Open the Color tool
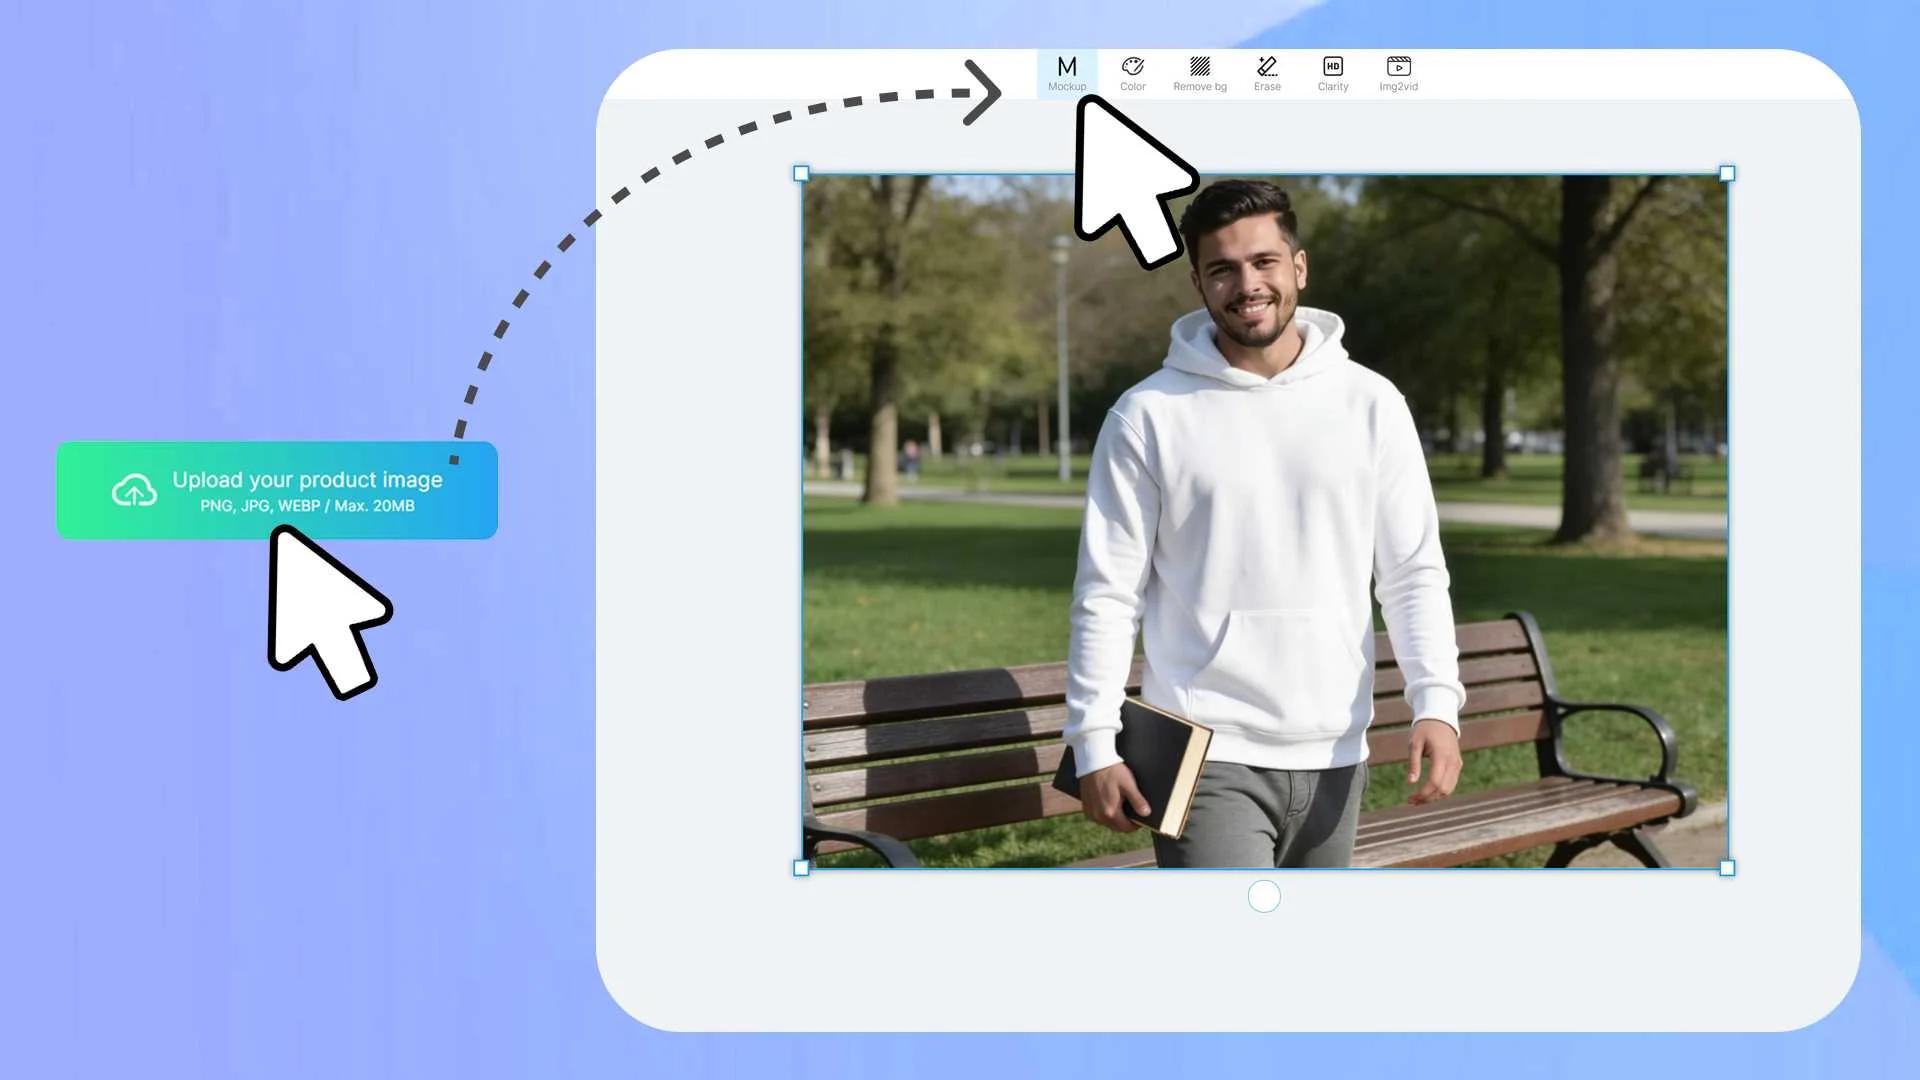The image size is (1920, 1080). [x=1133, y=74]
